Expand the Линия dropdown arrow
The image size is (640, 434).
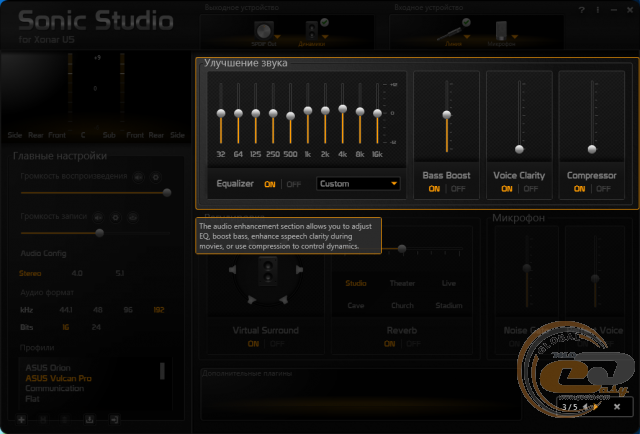point(467,37)
